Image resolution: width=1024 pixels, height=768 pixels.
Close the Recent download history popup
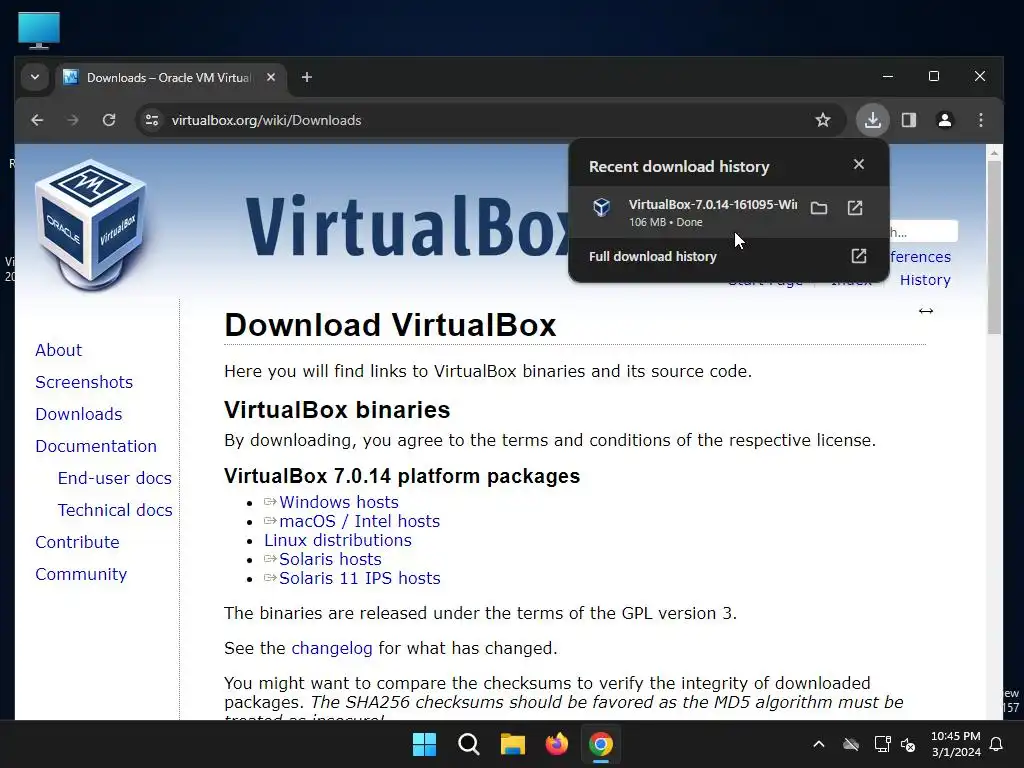[x=859, y=165]
